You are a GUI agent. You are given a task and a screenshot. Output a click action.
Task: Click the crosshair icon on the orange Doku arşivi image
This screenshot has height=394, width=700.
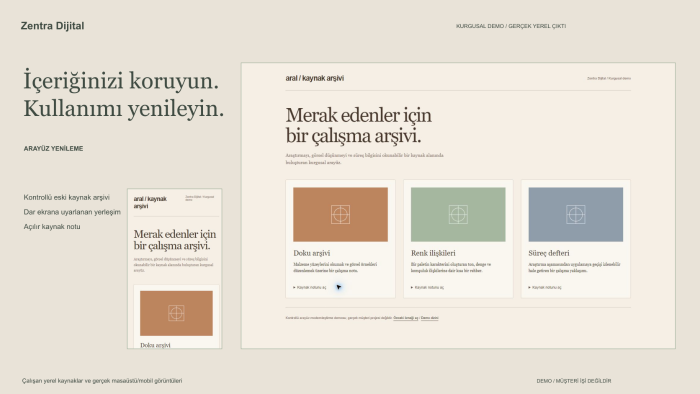click(340, 215)
